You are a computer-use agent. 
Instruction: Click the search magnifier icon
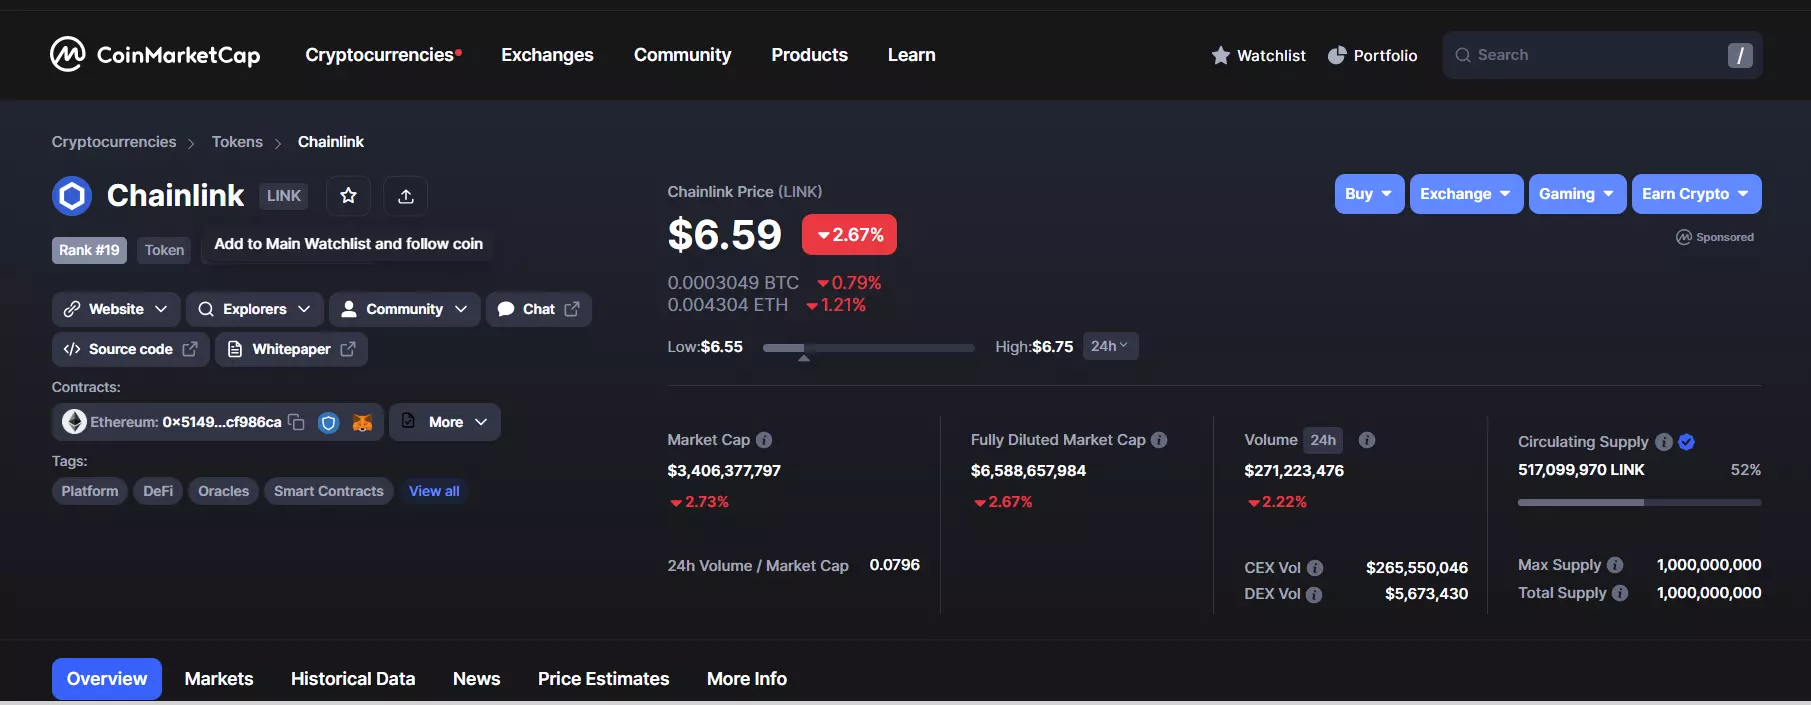click(1463, 55)
